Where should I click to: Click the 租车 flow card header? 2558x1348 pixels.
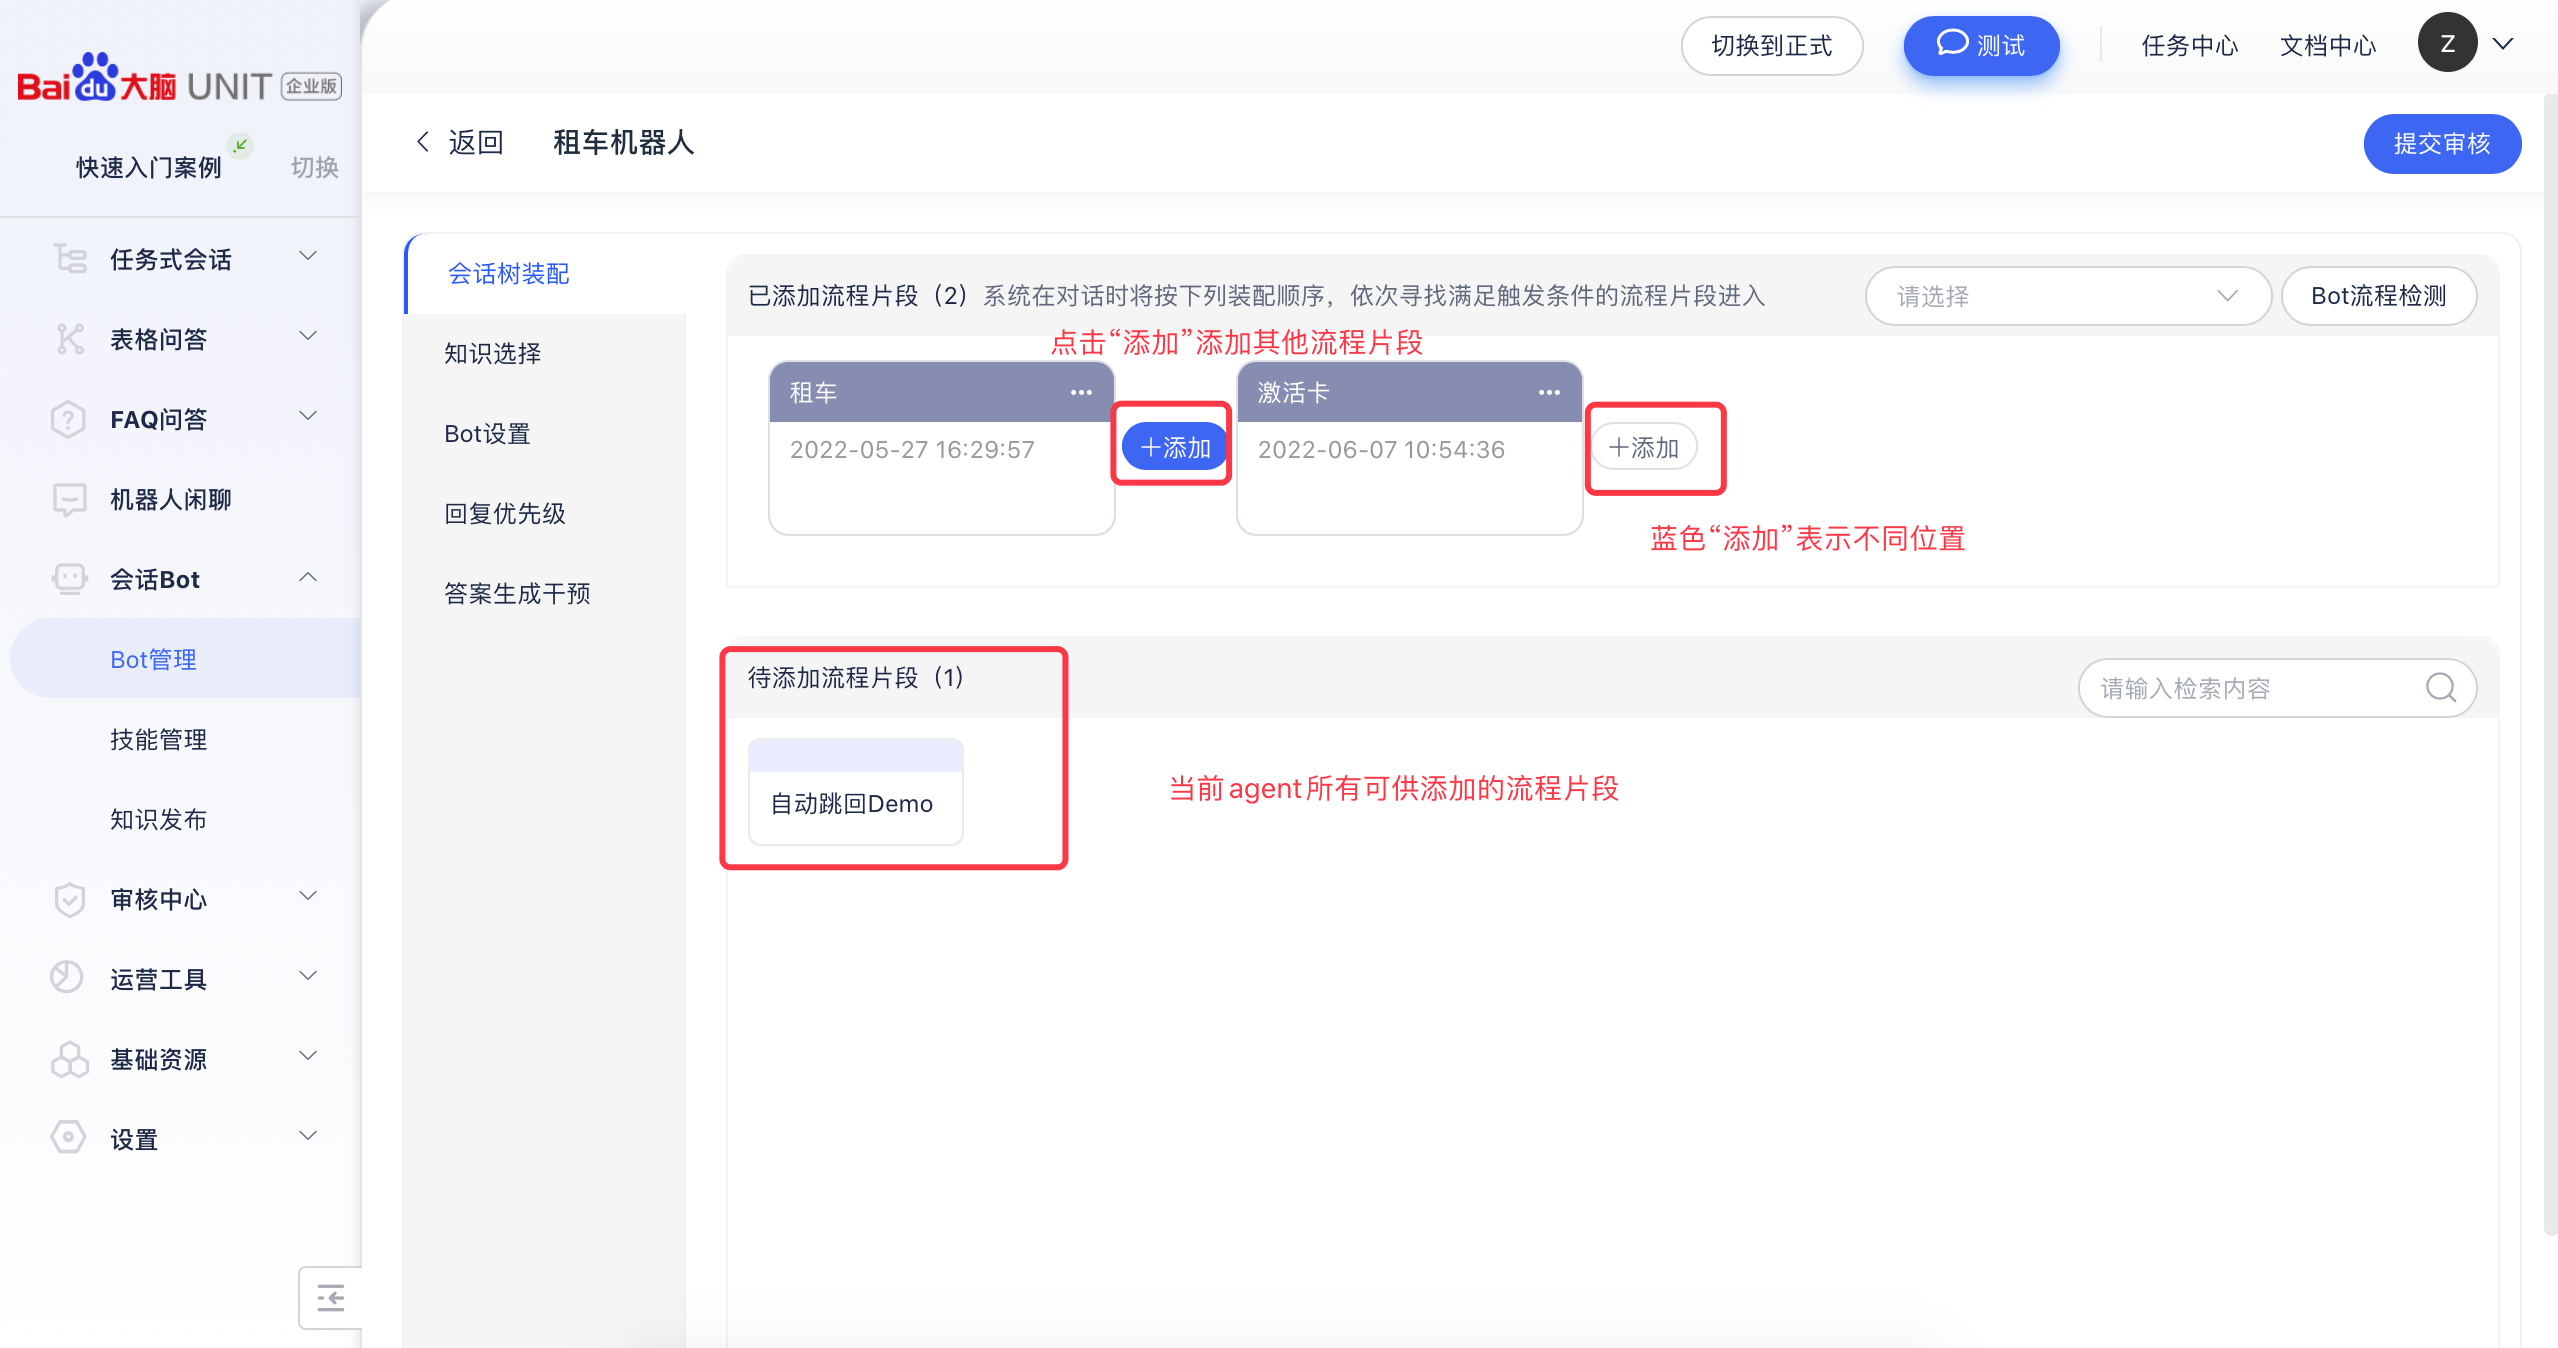point(941,392)
